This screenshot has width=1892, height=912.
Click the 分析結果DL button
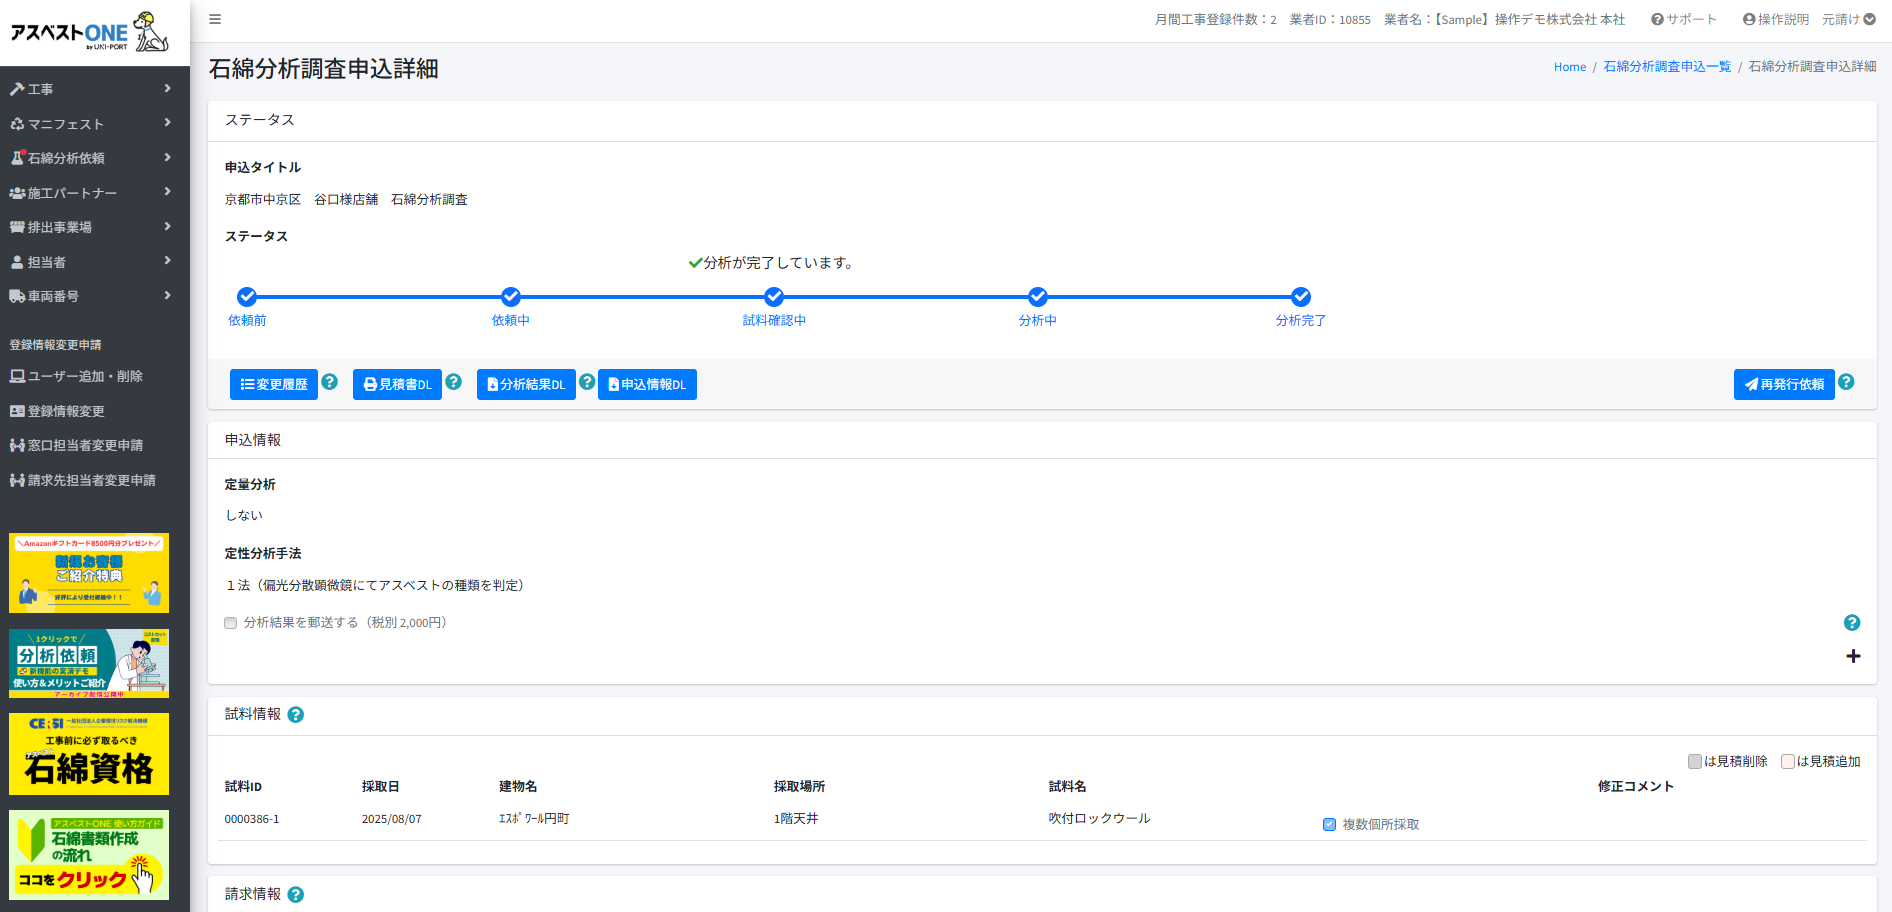[526, 385]
